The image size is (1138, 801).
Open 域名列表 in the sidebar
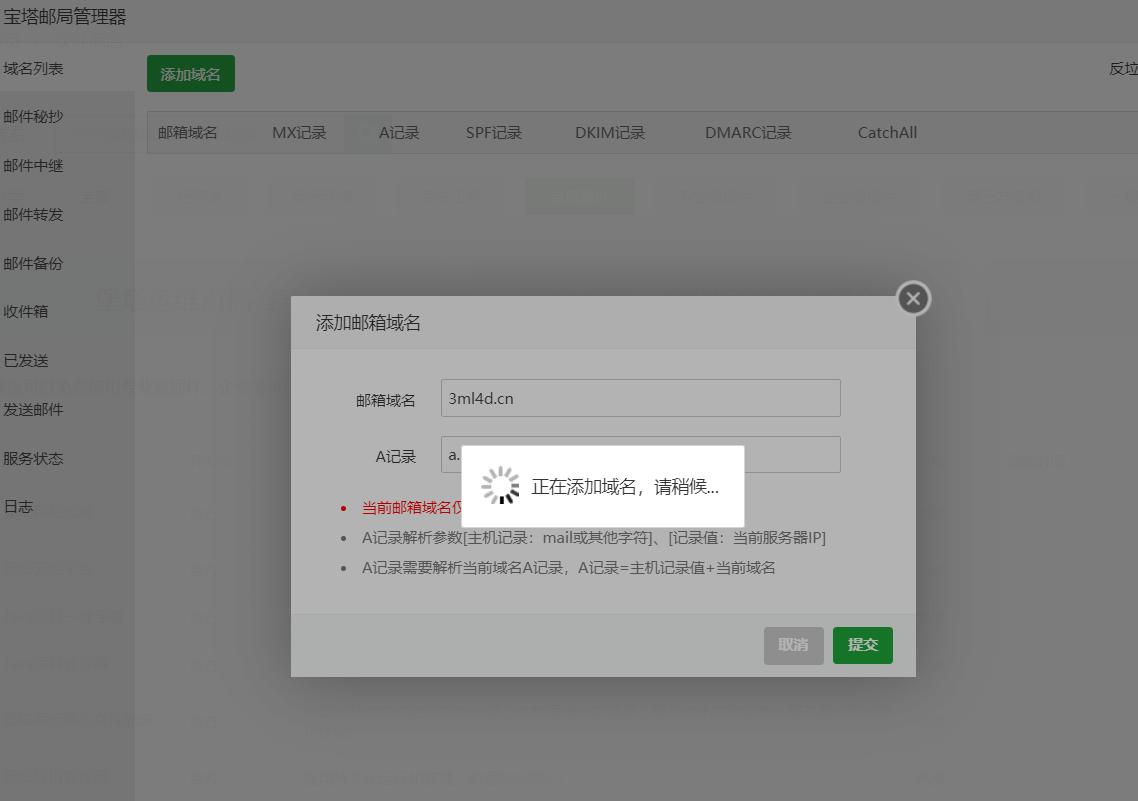34,68
